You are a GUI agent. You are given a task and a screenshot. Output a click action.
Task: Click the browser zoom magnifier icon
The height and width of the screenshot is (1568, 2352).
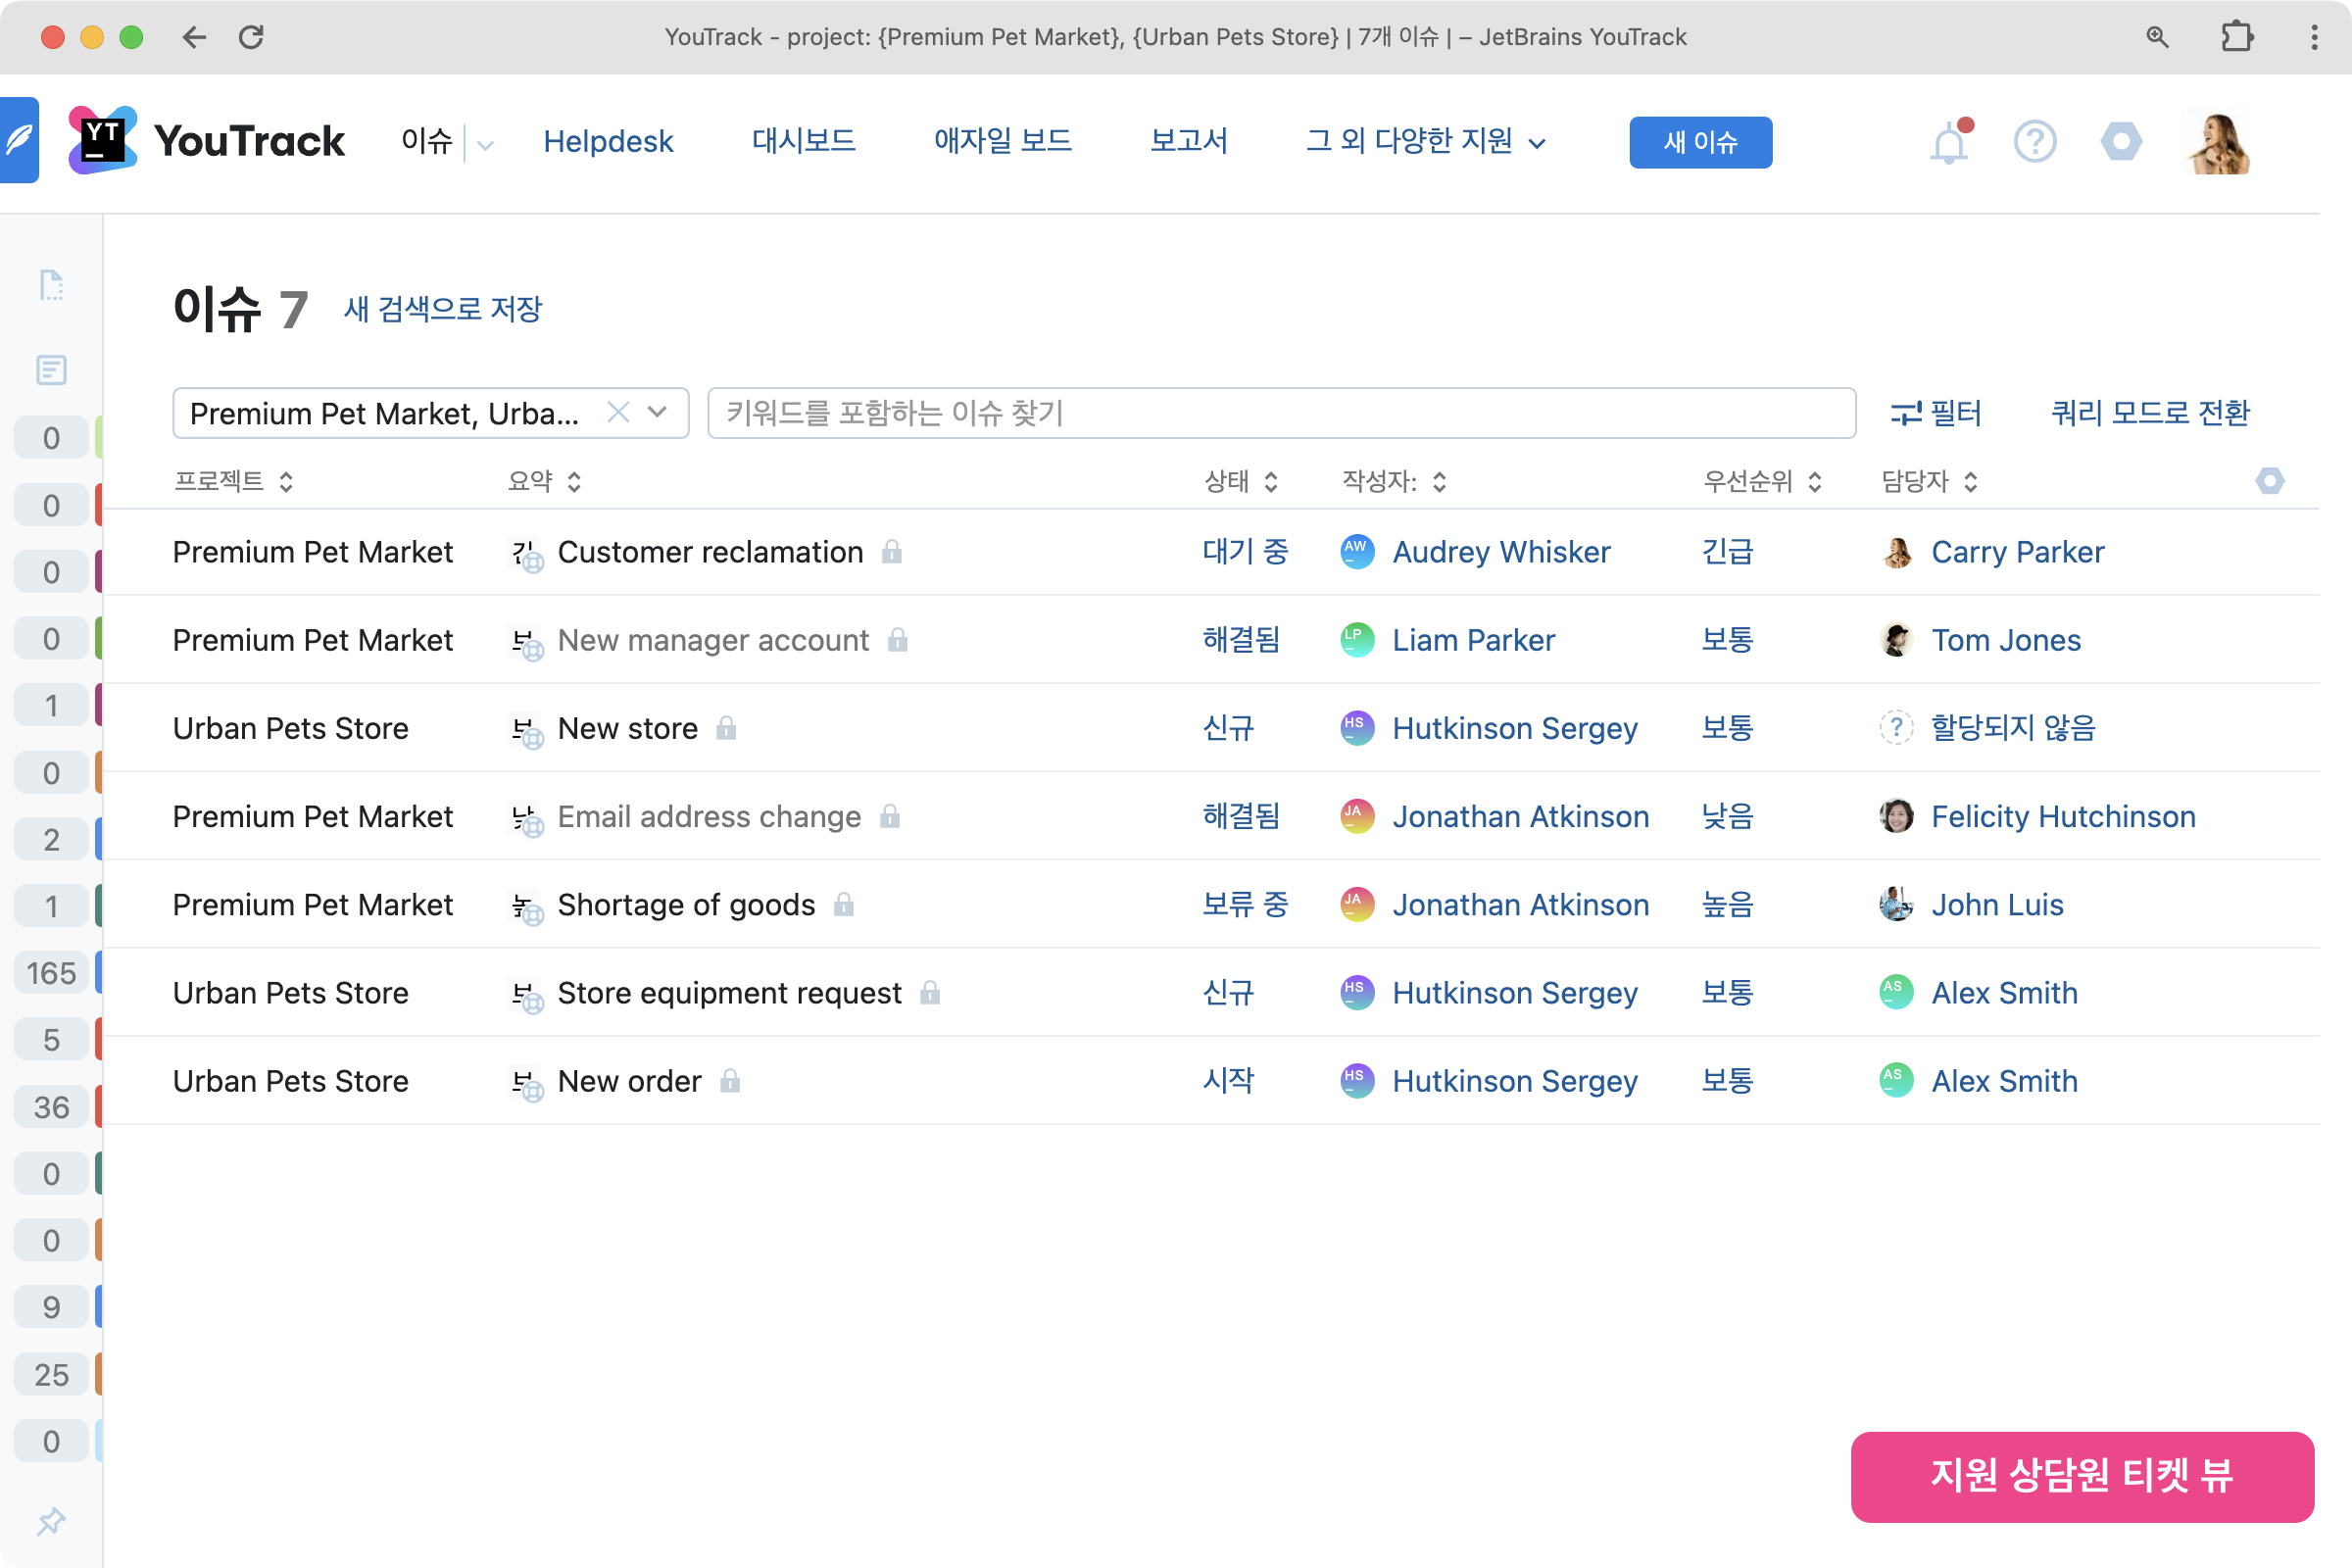pyautogui.click(x=2157, y=37)
